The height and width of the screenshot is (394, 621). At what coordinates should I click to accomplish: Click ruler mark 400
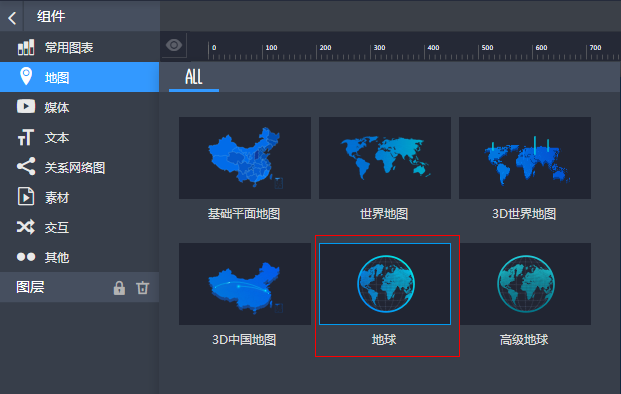[x=433, y=48]
